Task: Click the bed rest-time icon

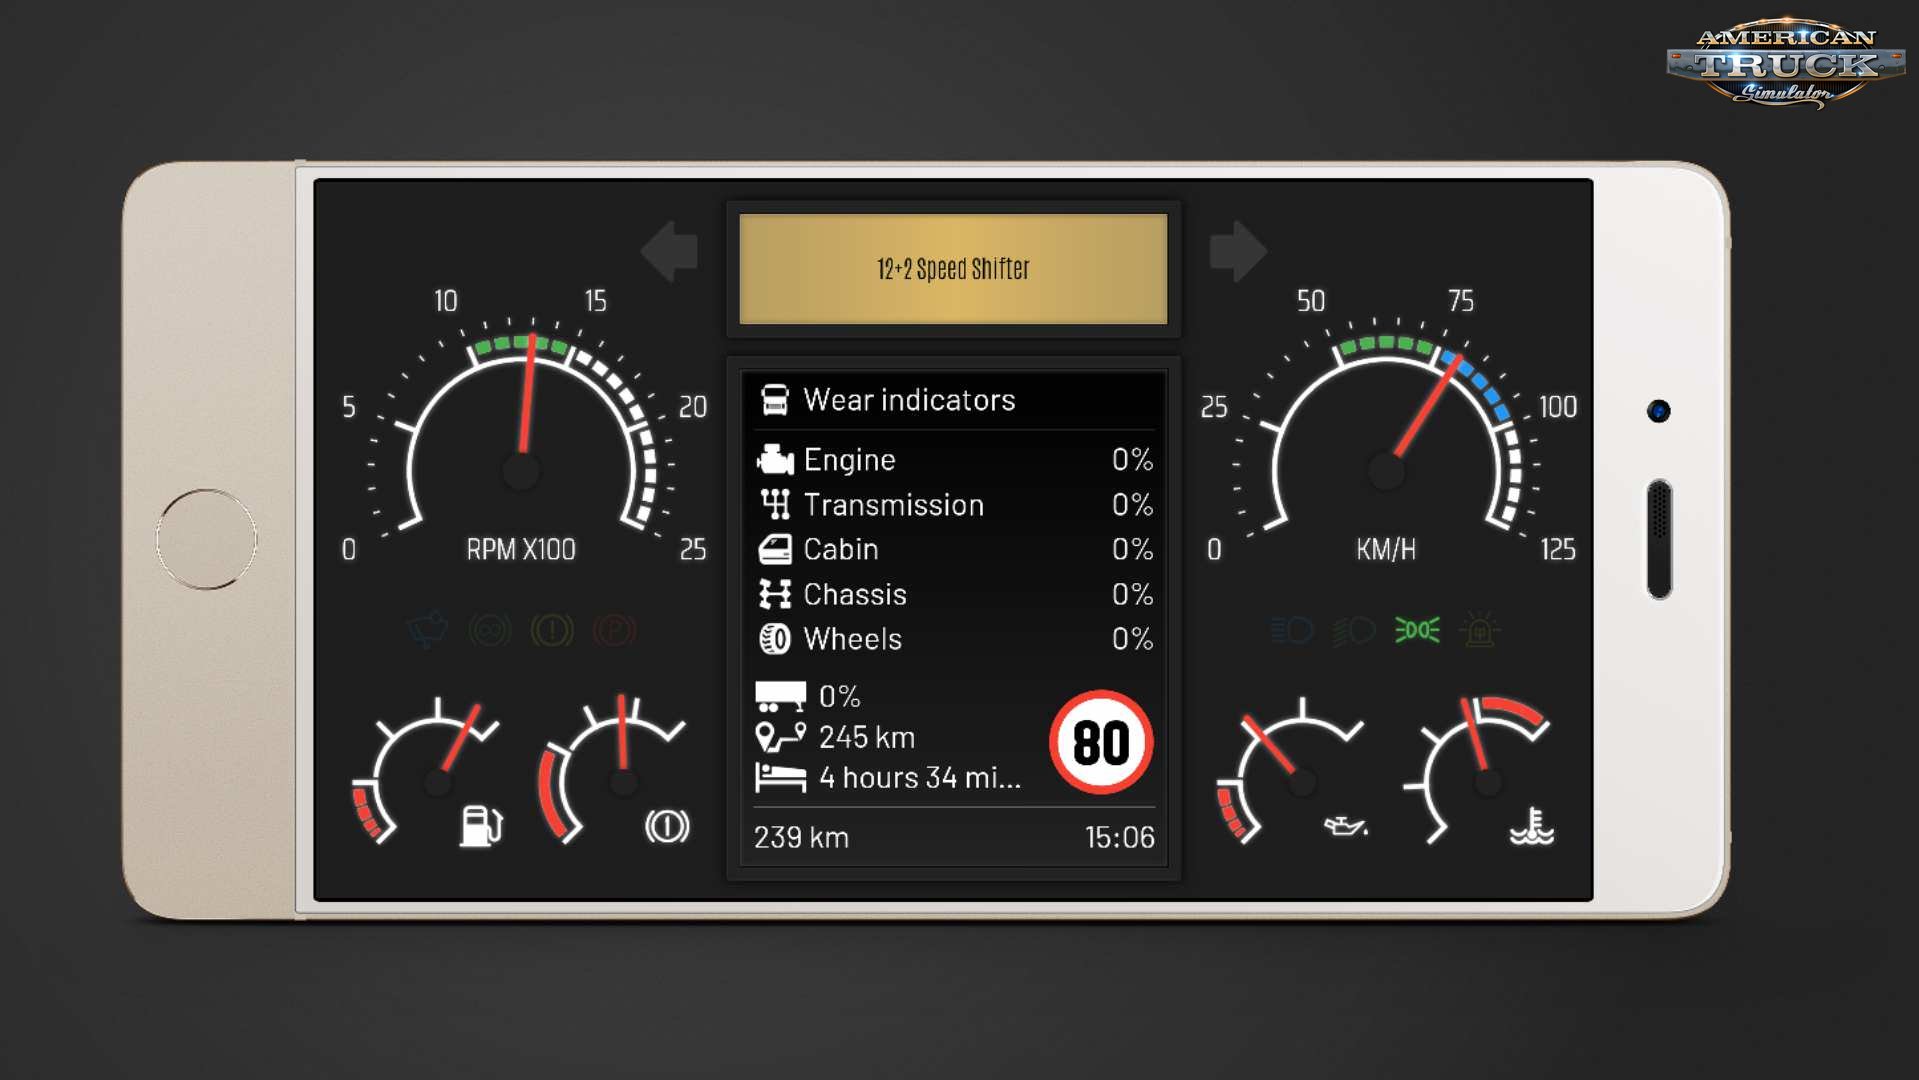Action: [781, 778]
